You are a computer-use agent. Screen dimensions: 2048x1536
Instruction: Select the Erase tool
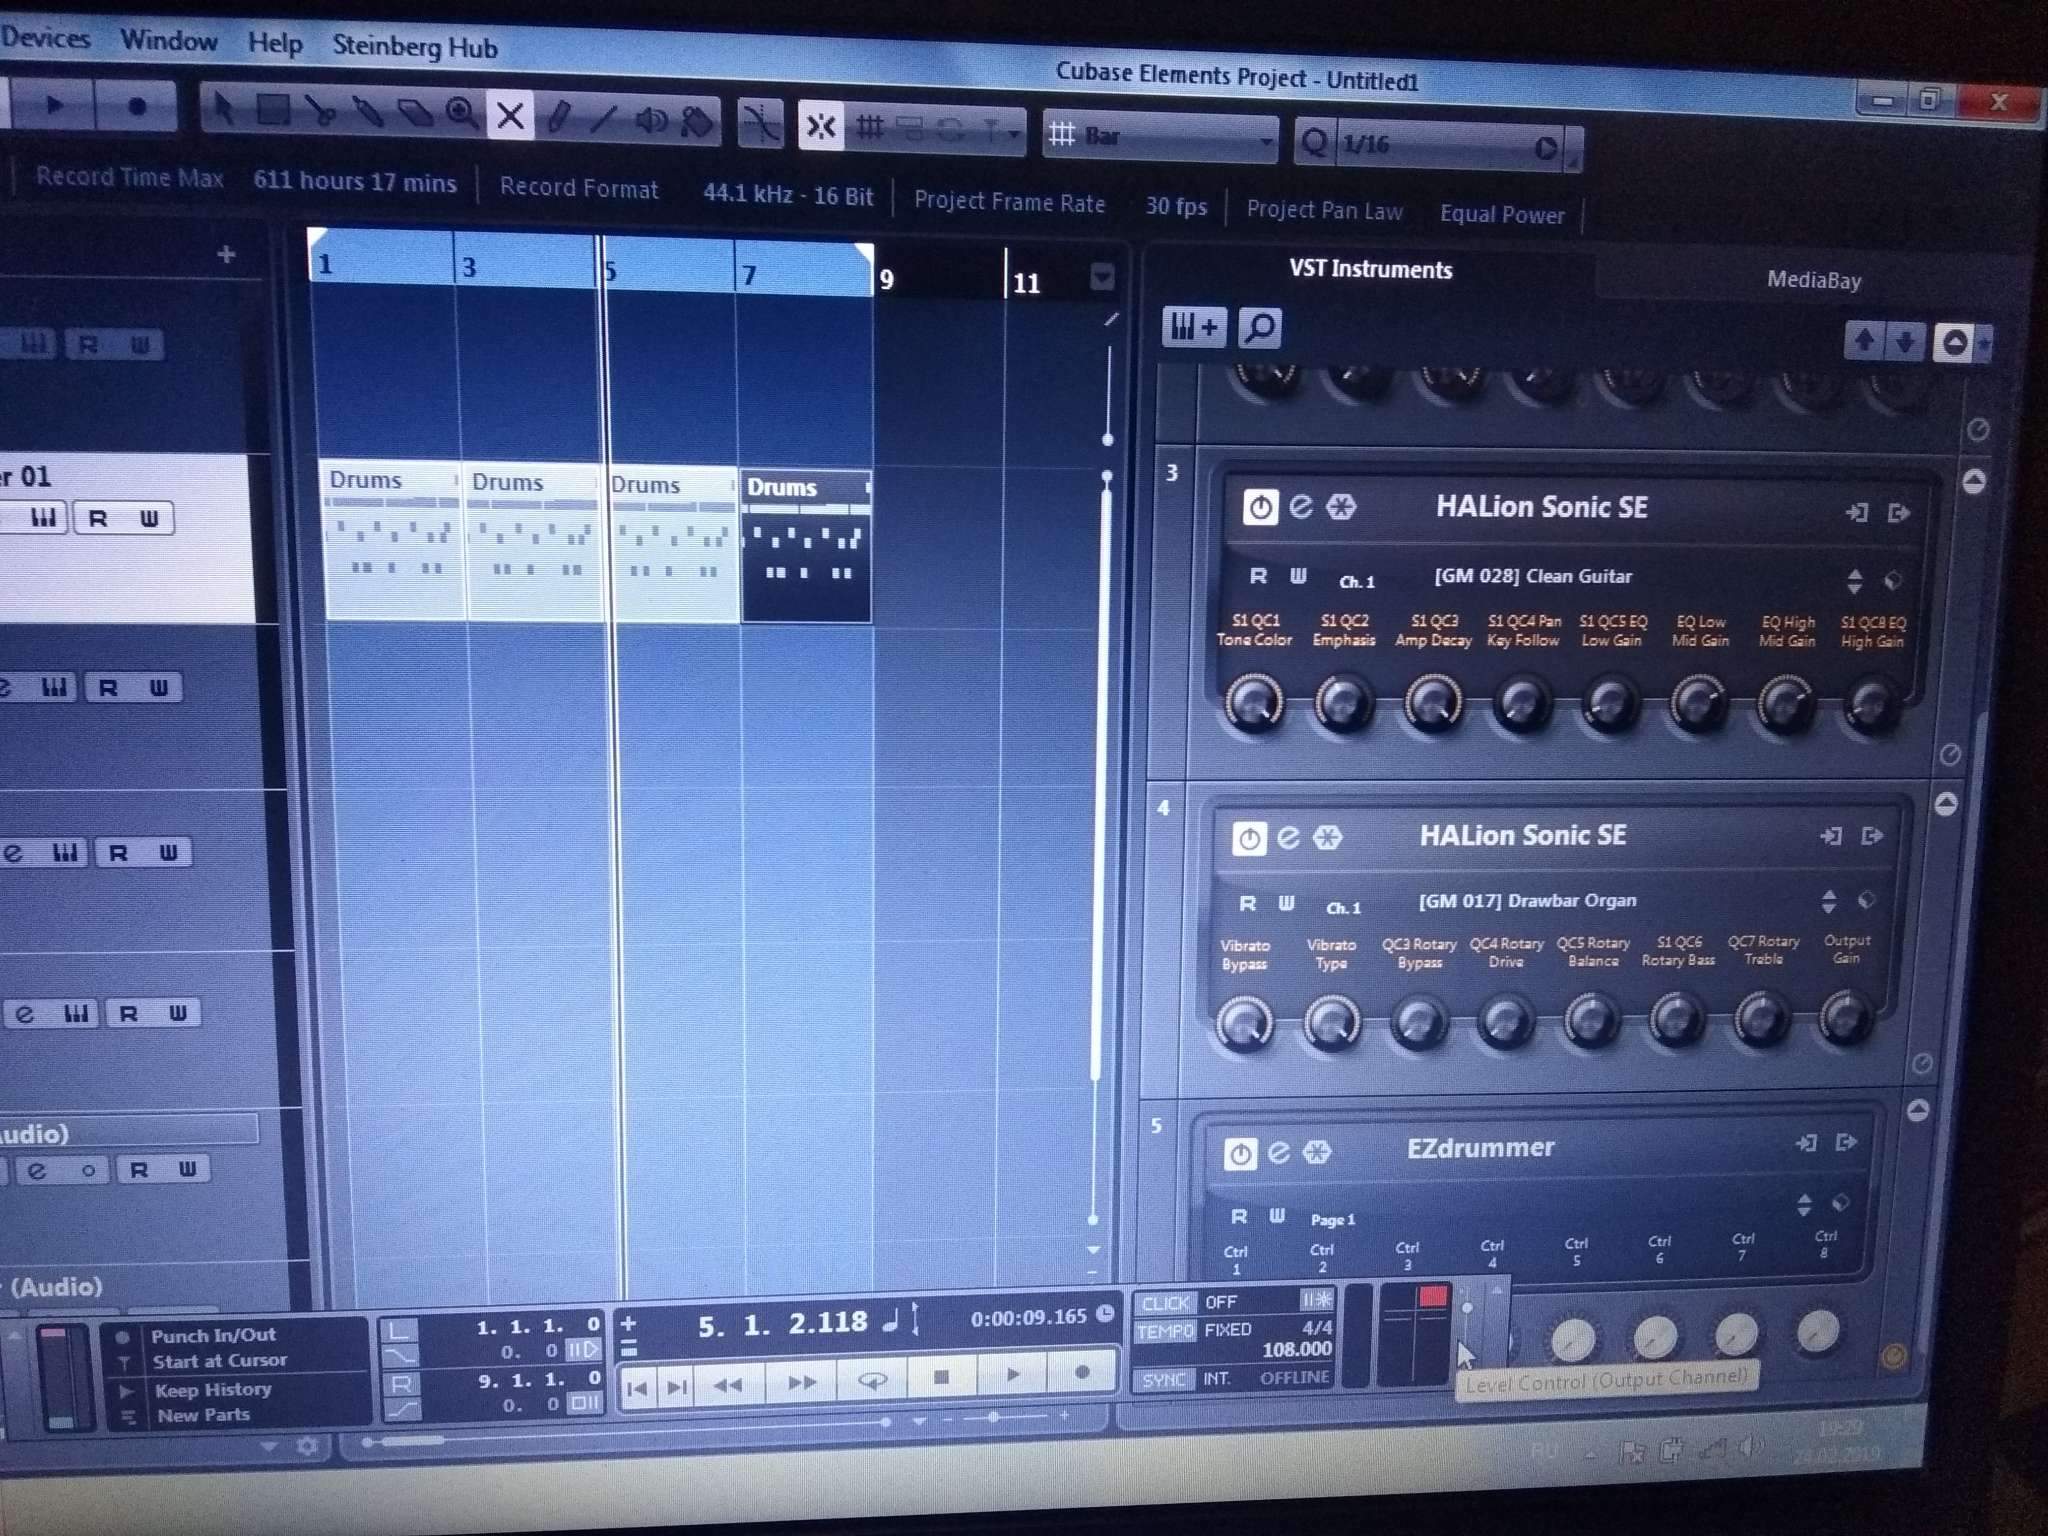pyautogui.click(x=414, y=114)
